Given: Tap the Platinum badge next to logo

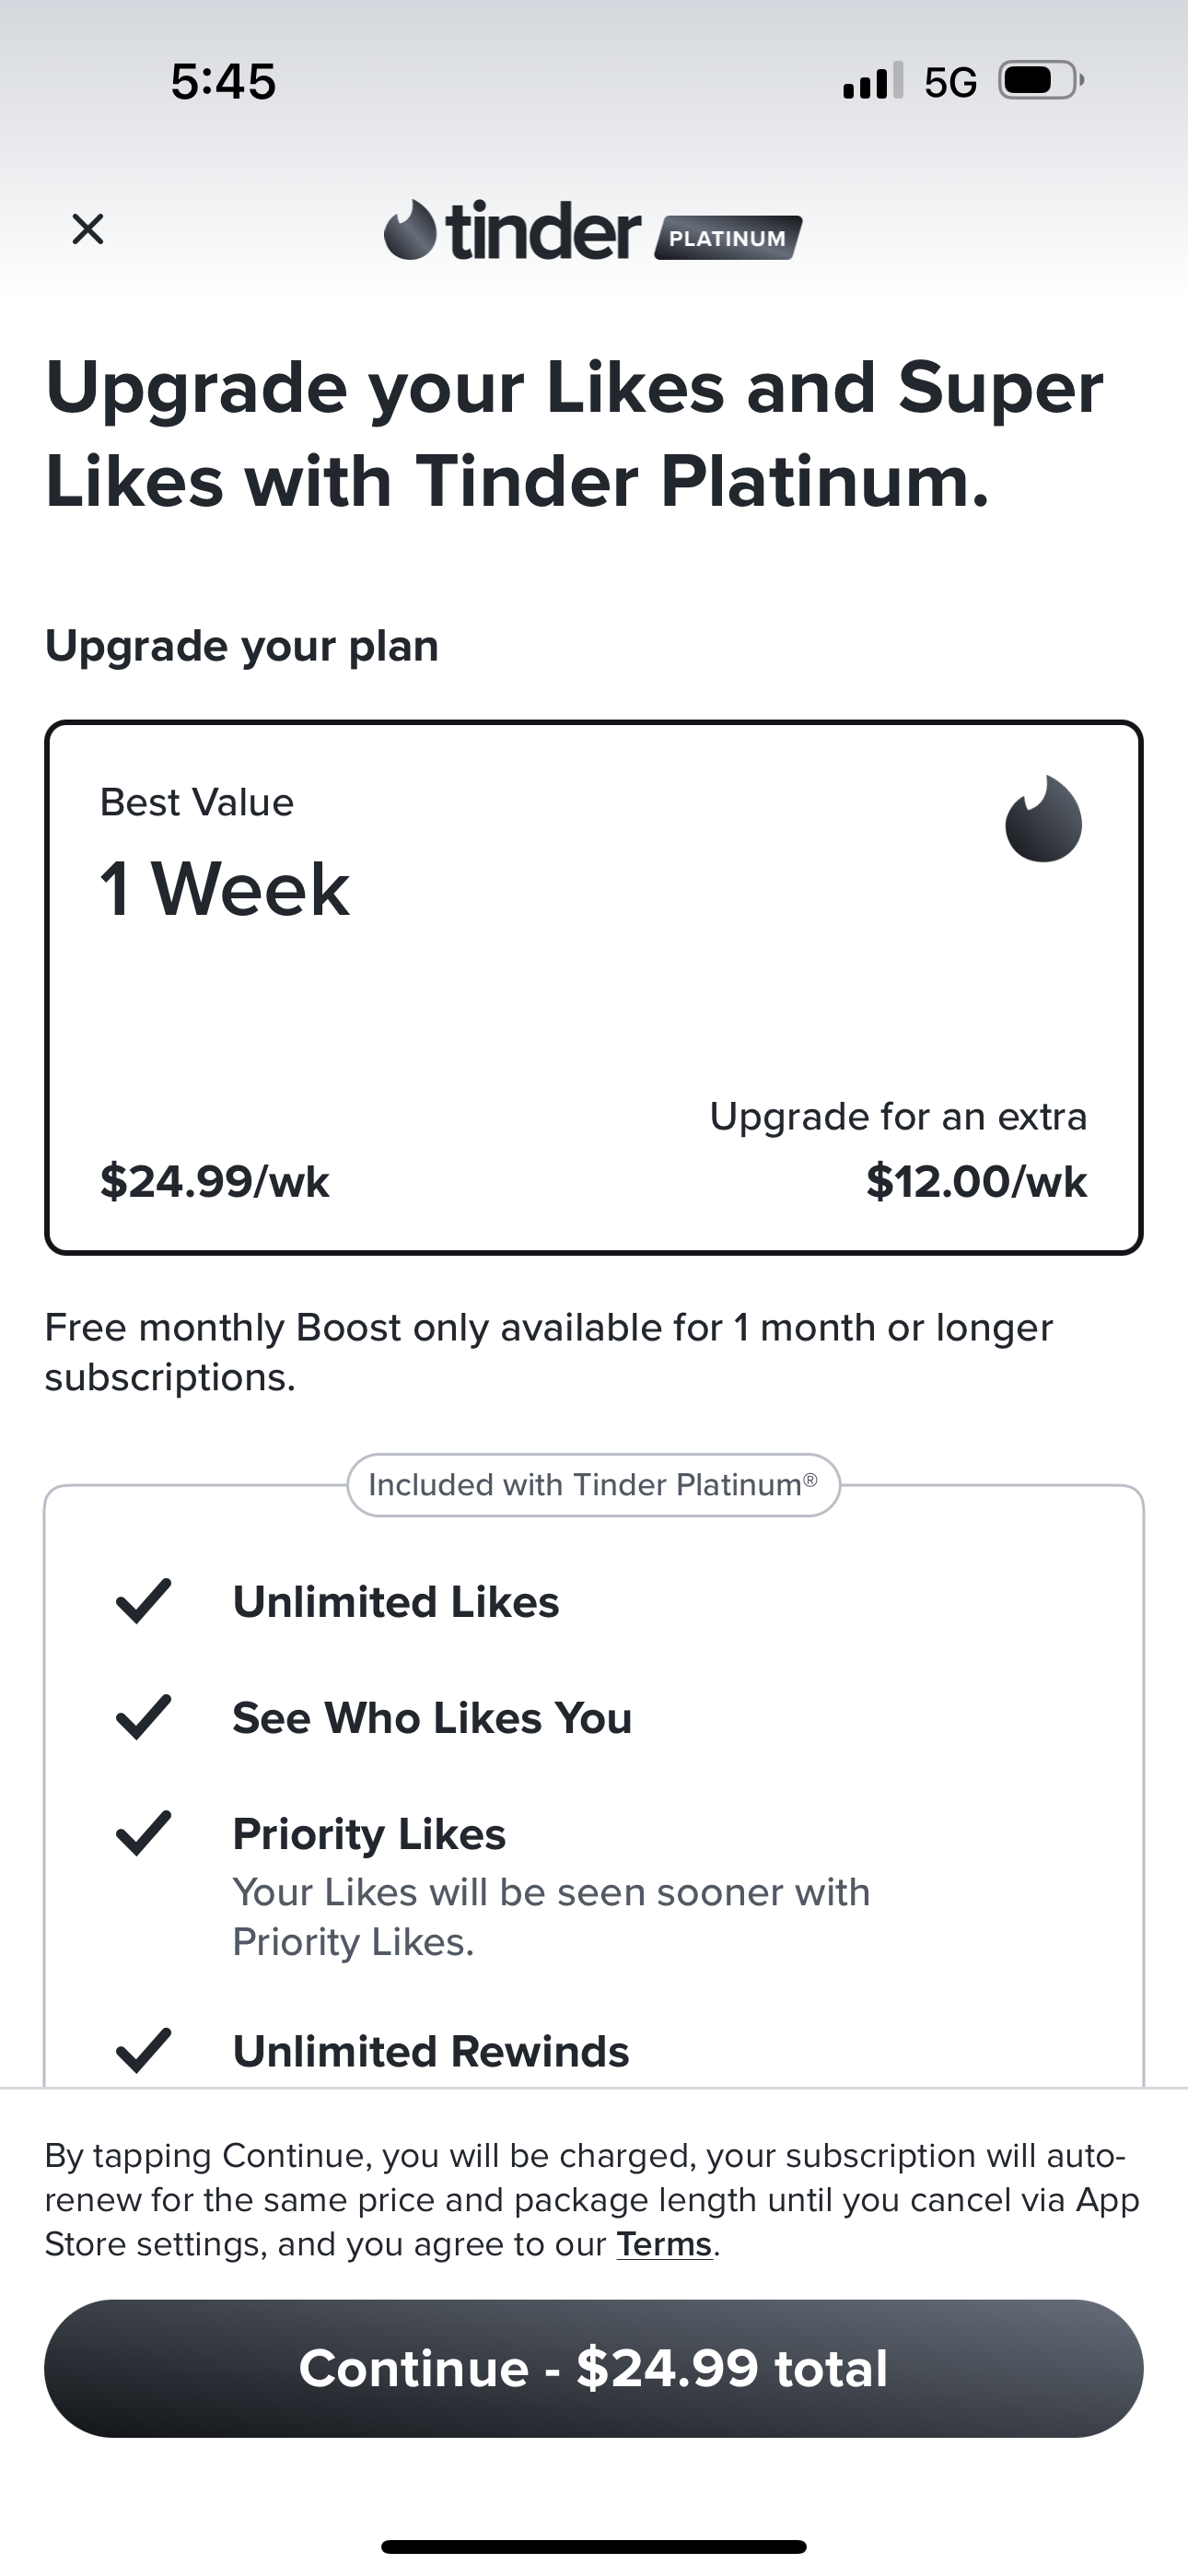Looking at the screenshot, I should 727,238.
